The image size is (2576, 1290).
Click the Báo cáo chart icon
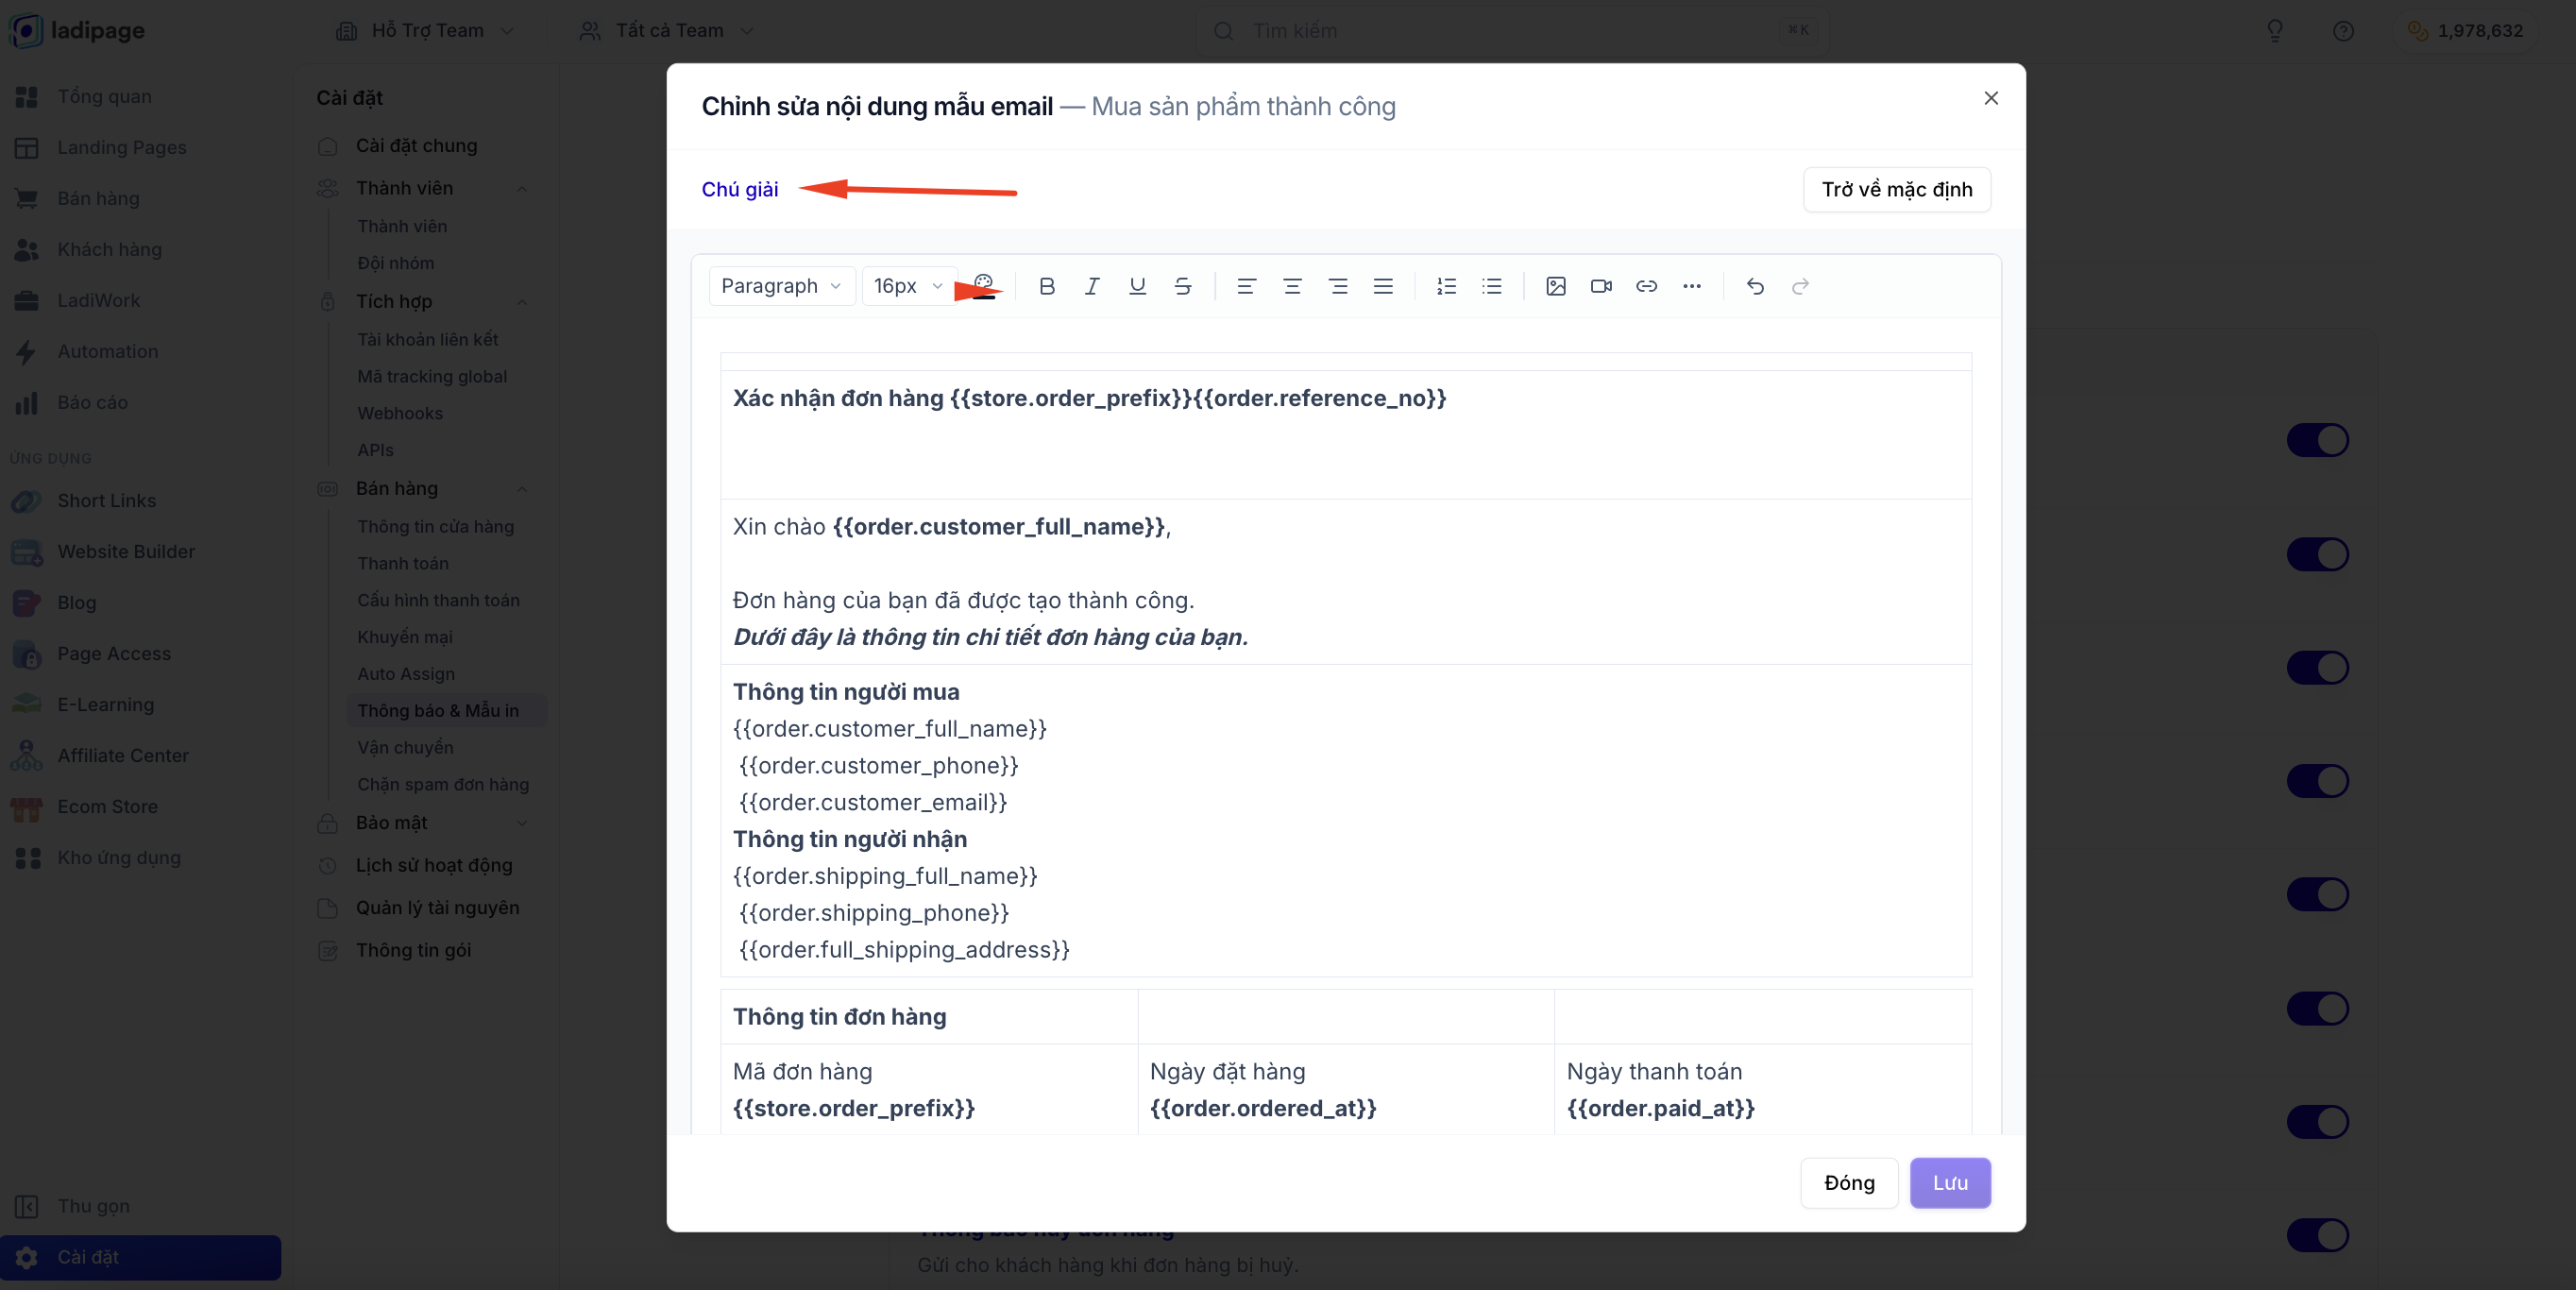point(27,403)
